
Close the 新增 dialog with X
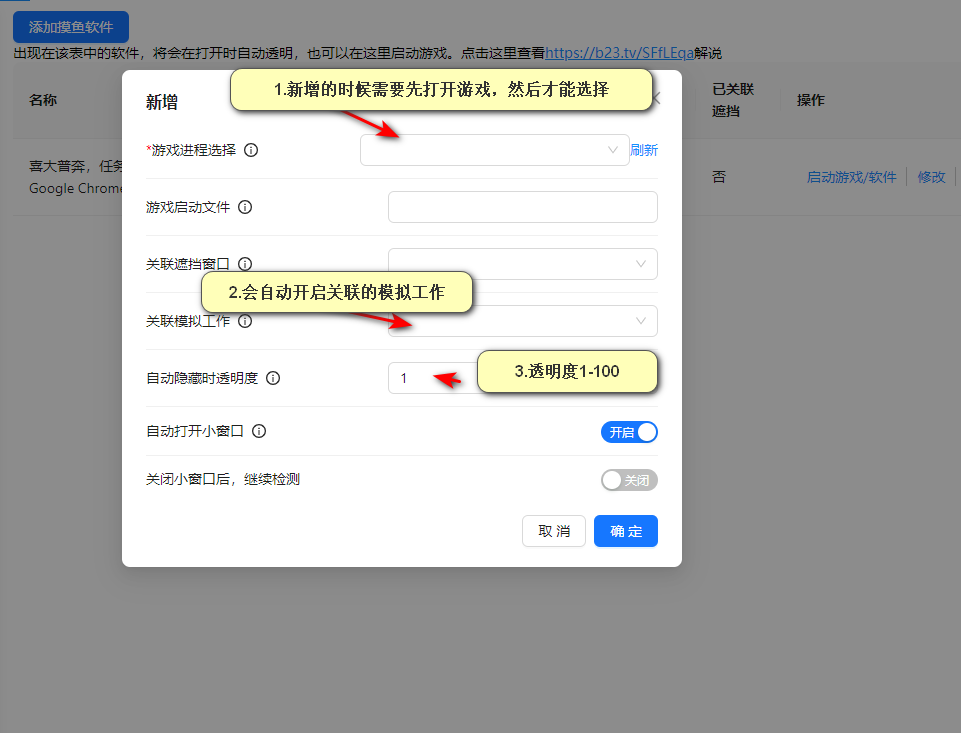click(x=657, y=99)
